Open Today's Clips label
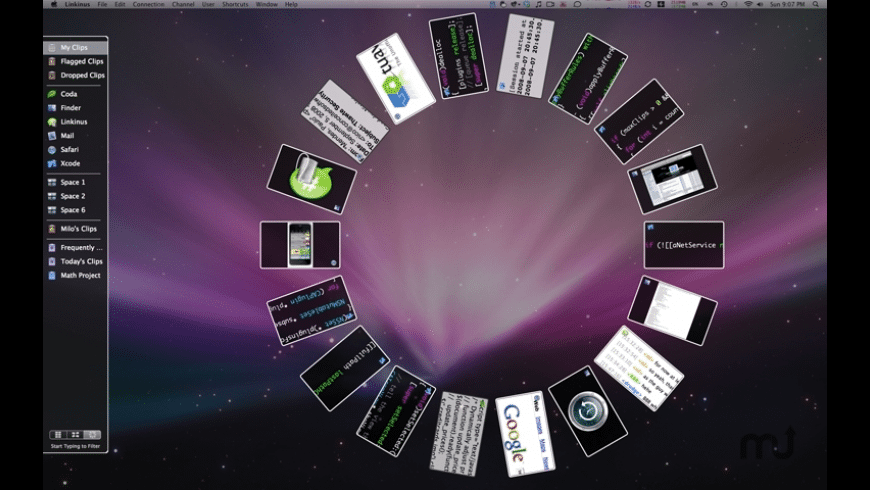The height and width of the screenshot is (490, 870). pos(81,261)
